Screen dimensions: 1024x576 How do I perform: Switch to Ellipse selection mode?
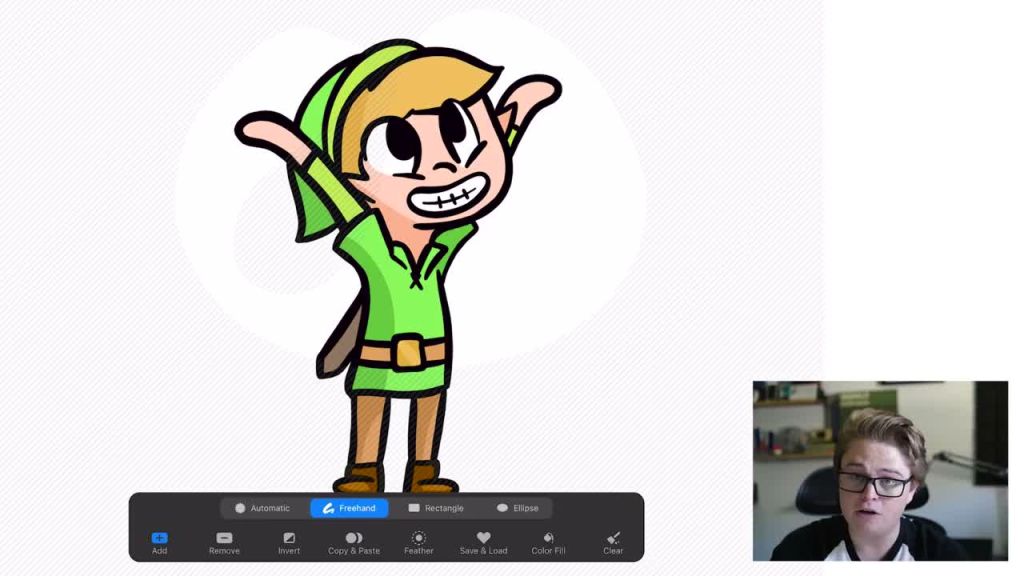(517, 508)
